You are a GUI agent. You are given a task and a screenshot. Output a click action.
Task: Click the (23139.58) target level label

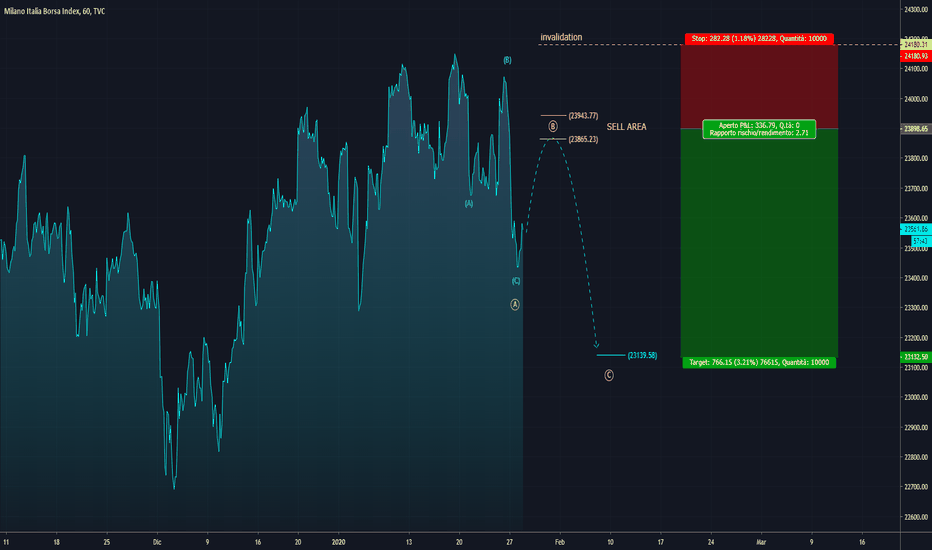pos(643,356)
